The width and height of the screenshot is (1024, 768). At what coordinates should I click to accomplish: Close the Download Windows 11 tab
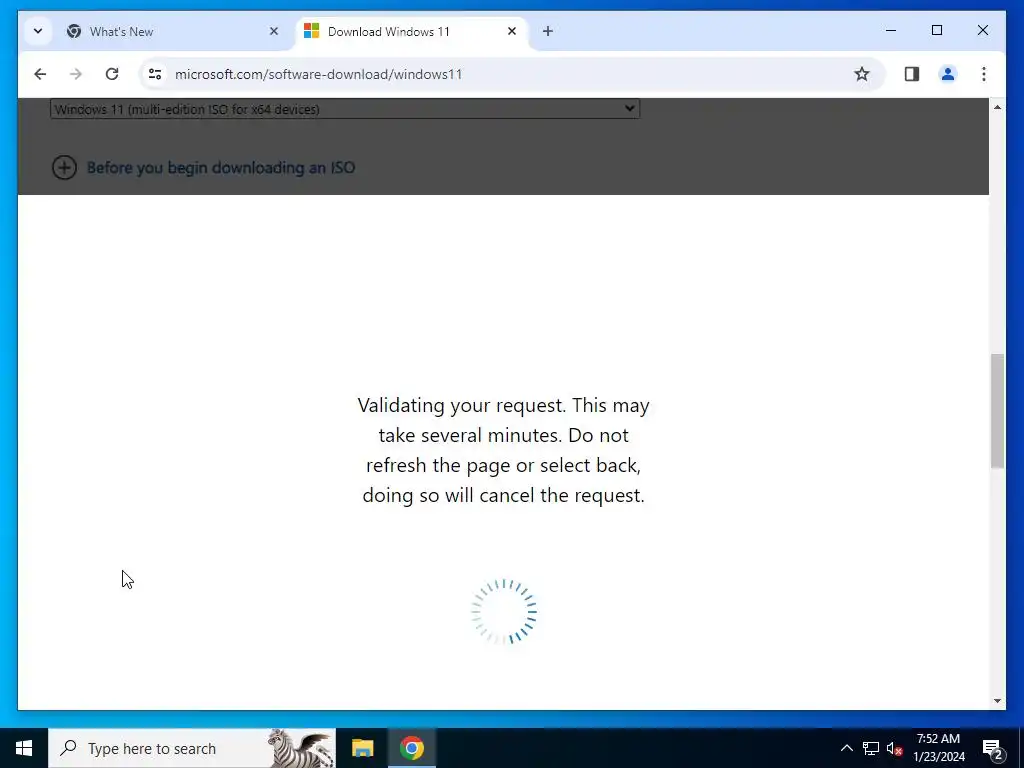(512, 31)
